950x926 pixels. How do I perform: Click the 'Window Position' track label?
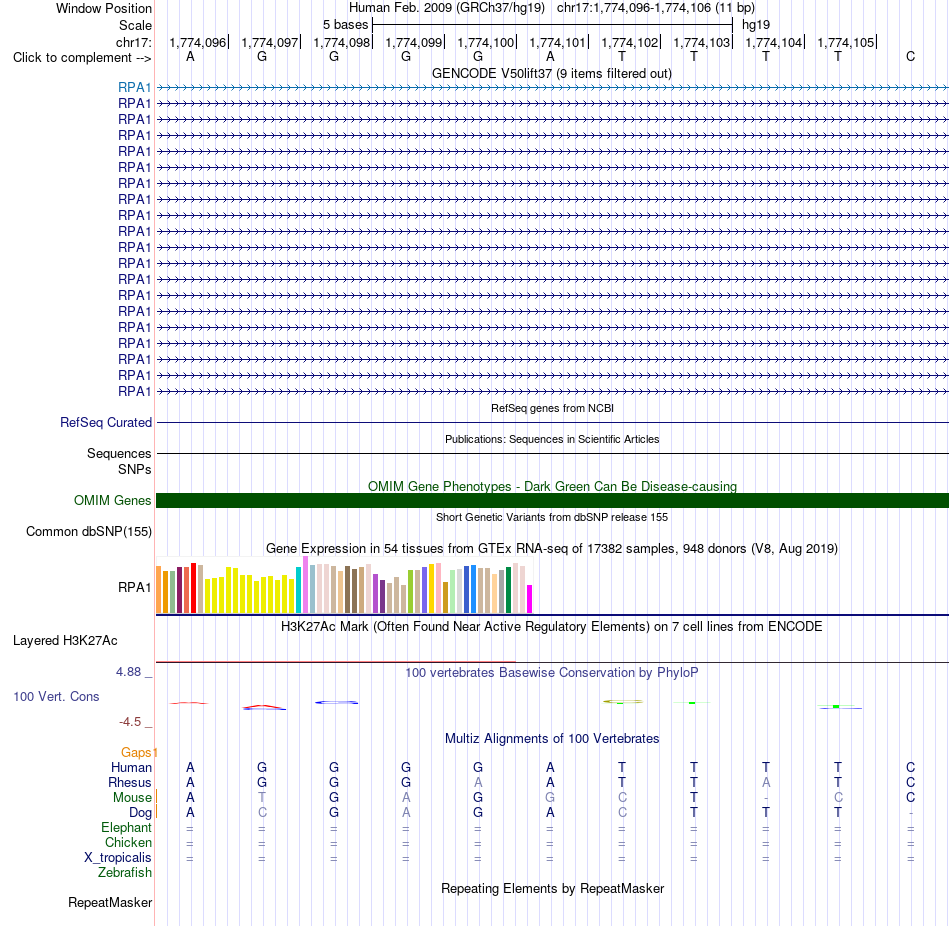(104, 8)
